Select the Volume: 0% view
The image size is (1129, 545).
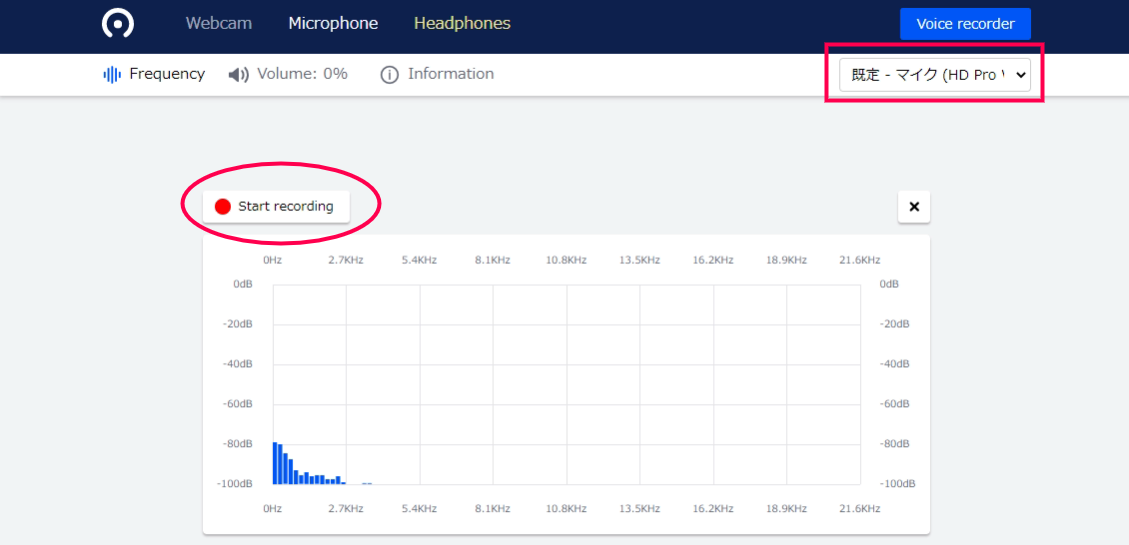coord(288,74)
